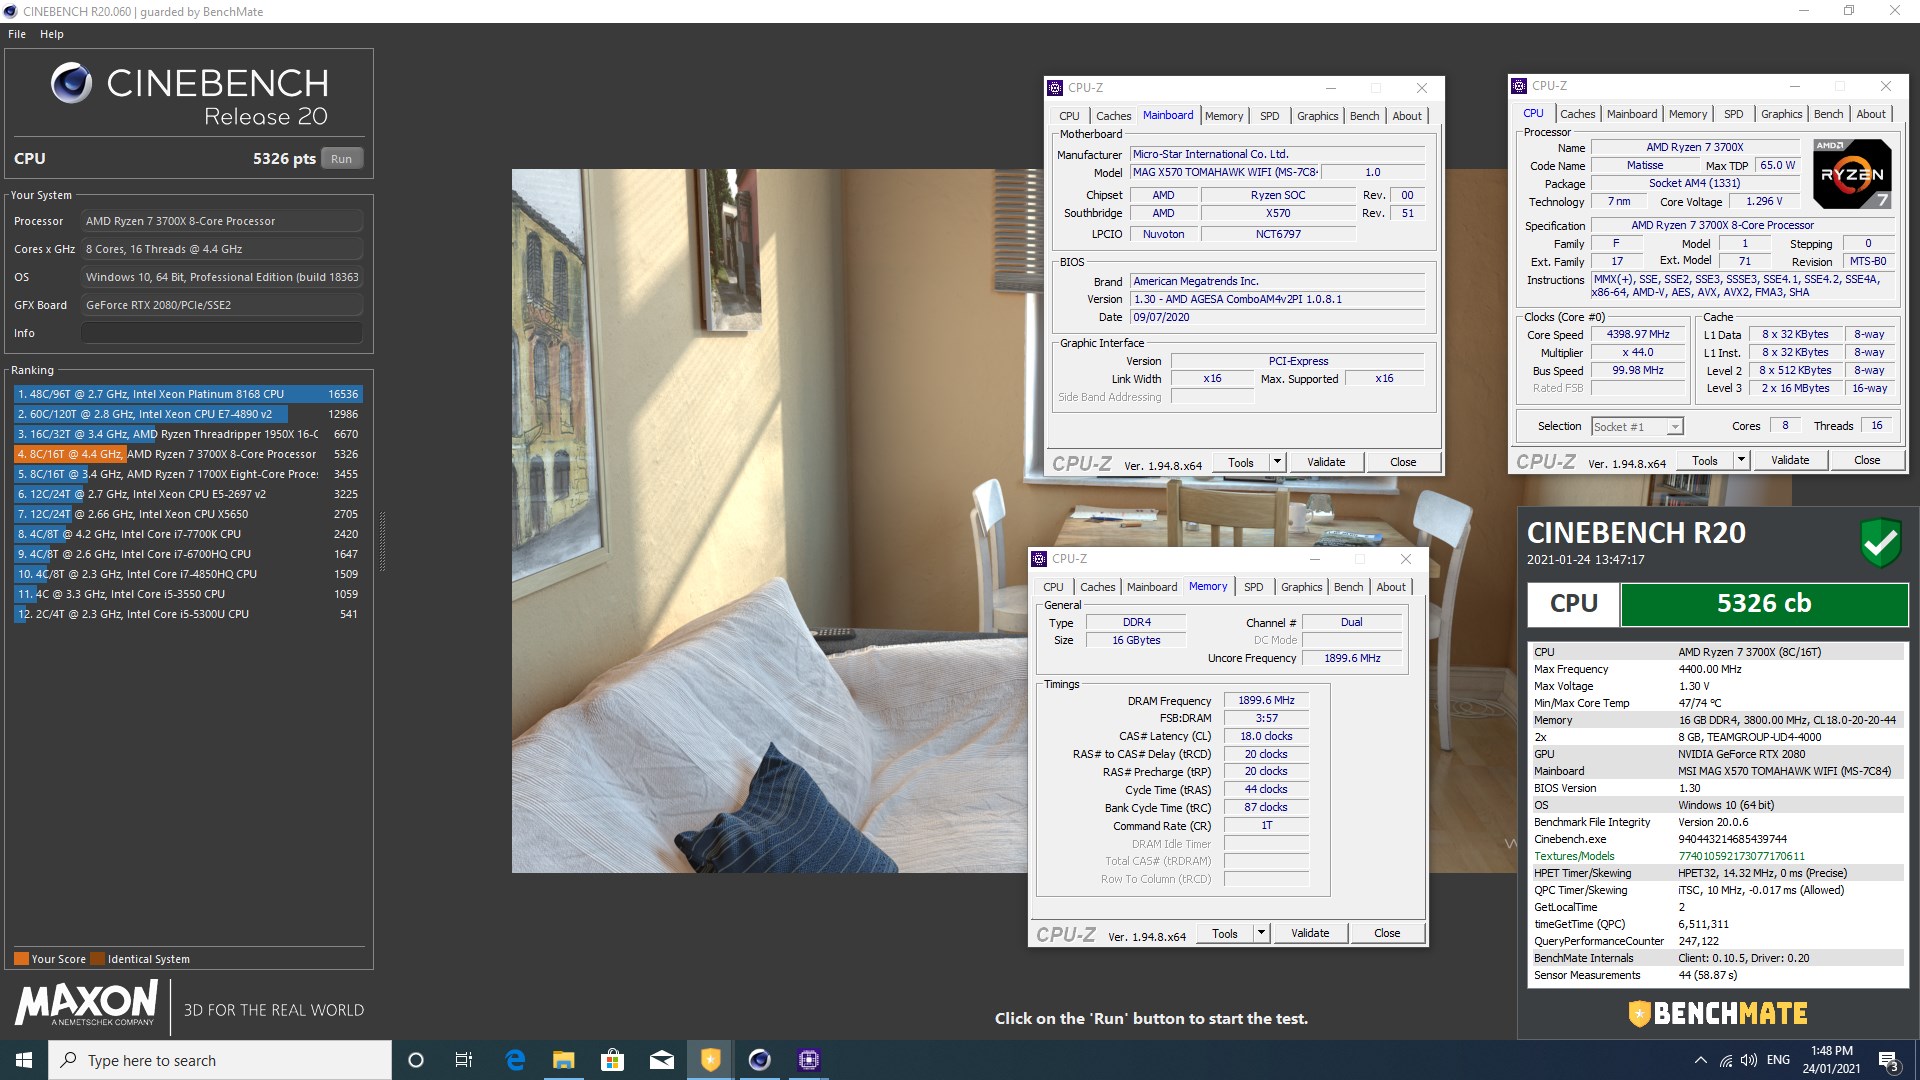Switch to CPU-Z taskbar icon
This screenshot has width=1920, height=1080.
(x=808, y=1060)
